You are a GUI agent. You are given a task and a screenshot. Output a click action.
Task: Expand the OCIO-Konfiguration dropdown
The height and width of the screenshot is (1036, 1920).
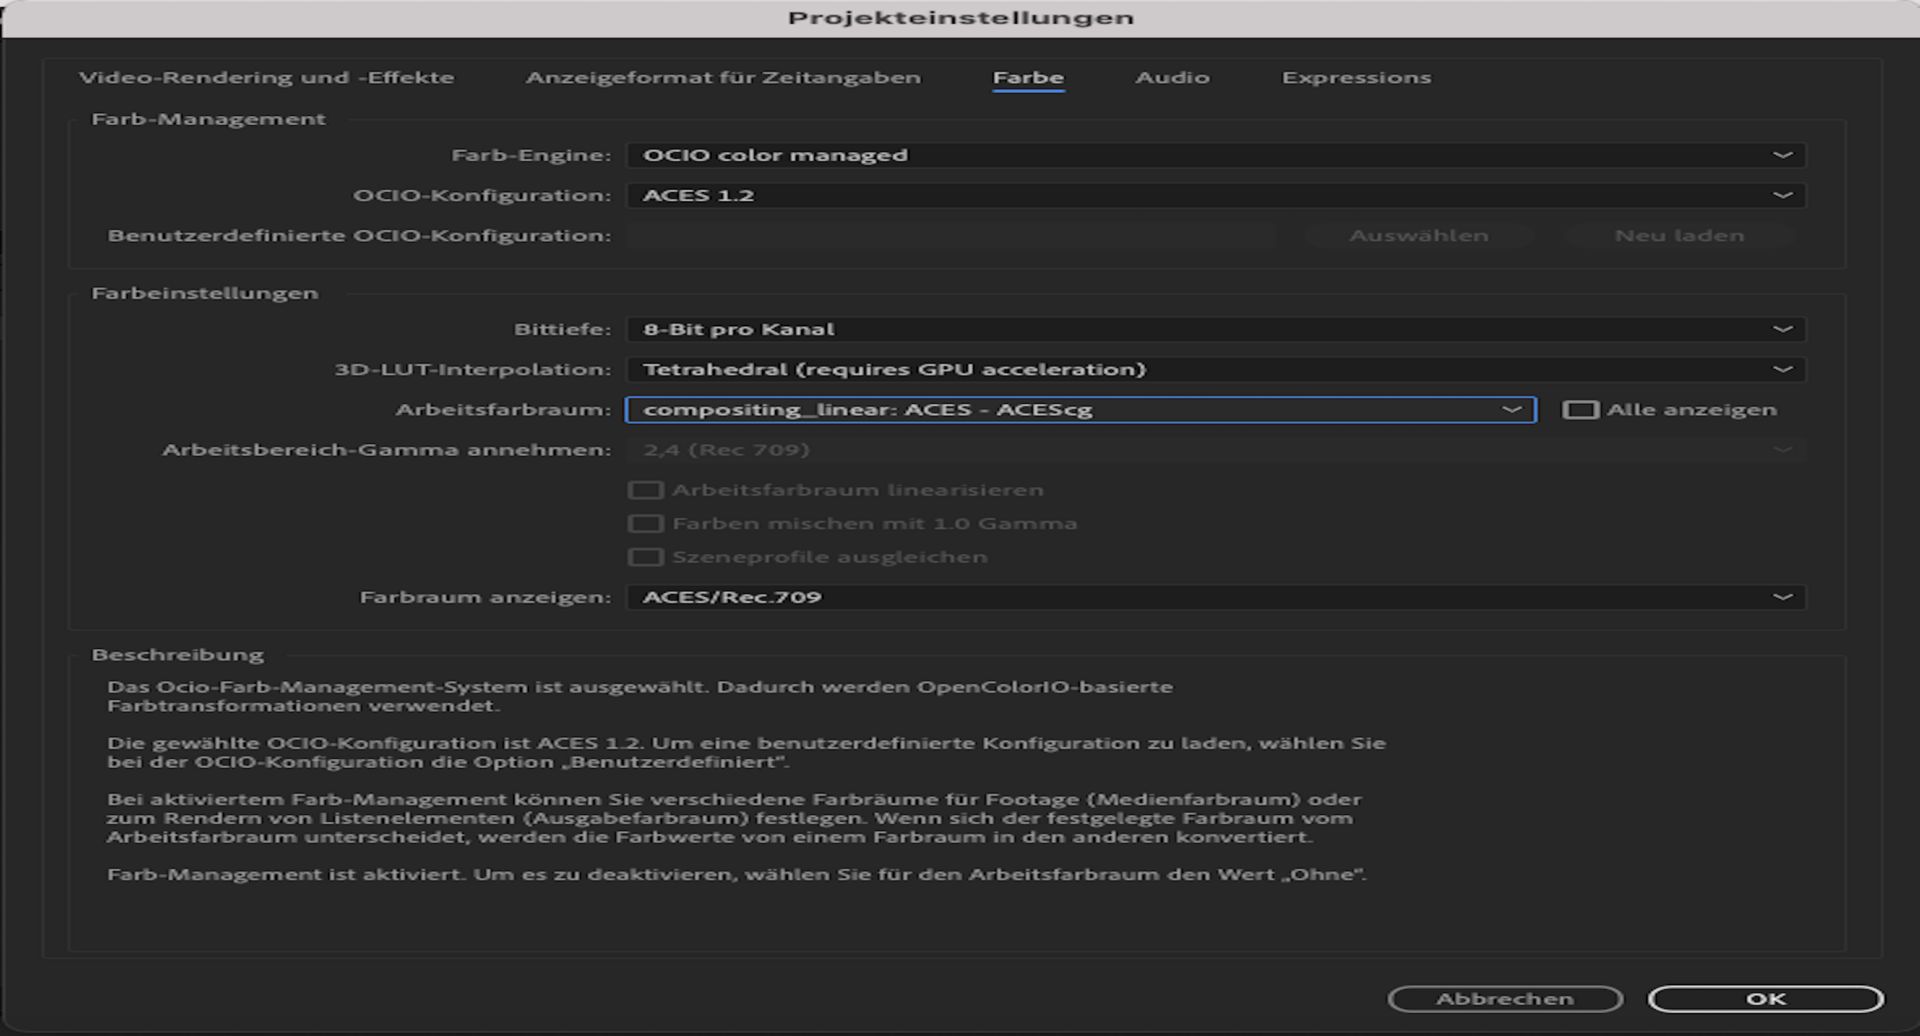[x=1216, y=195]
